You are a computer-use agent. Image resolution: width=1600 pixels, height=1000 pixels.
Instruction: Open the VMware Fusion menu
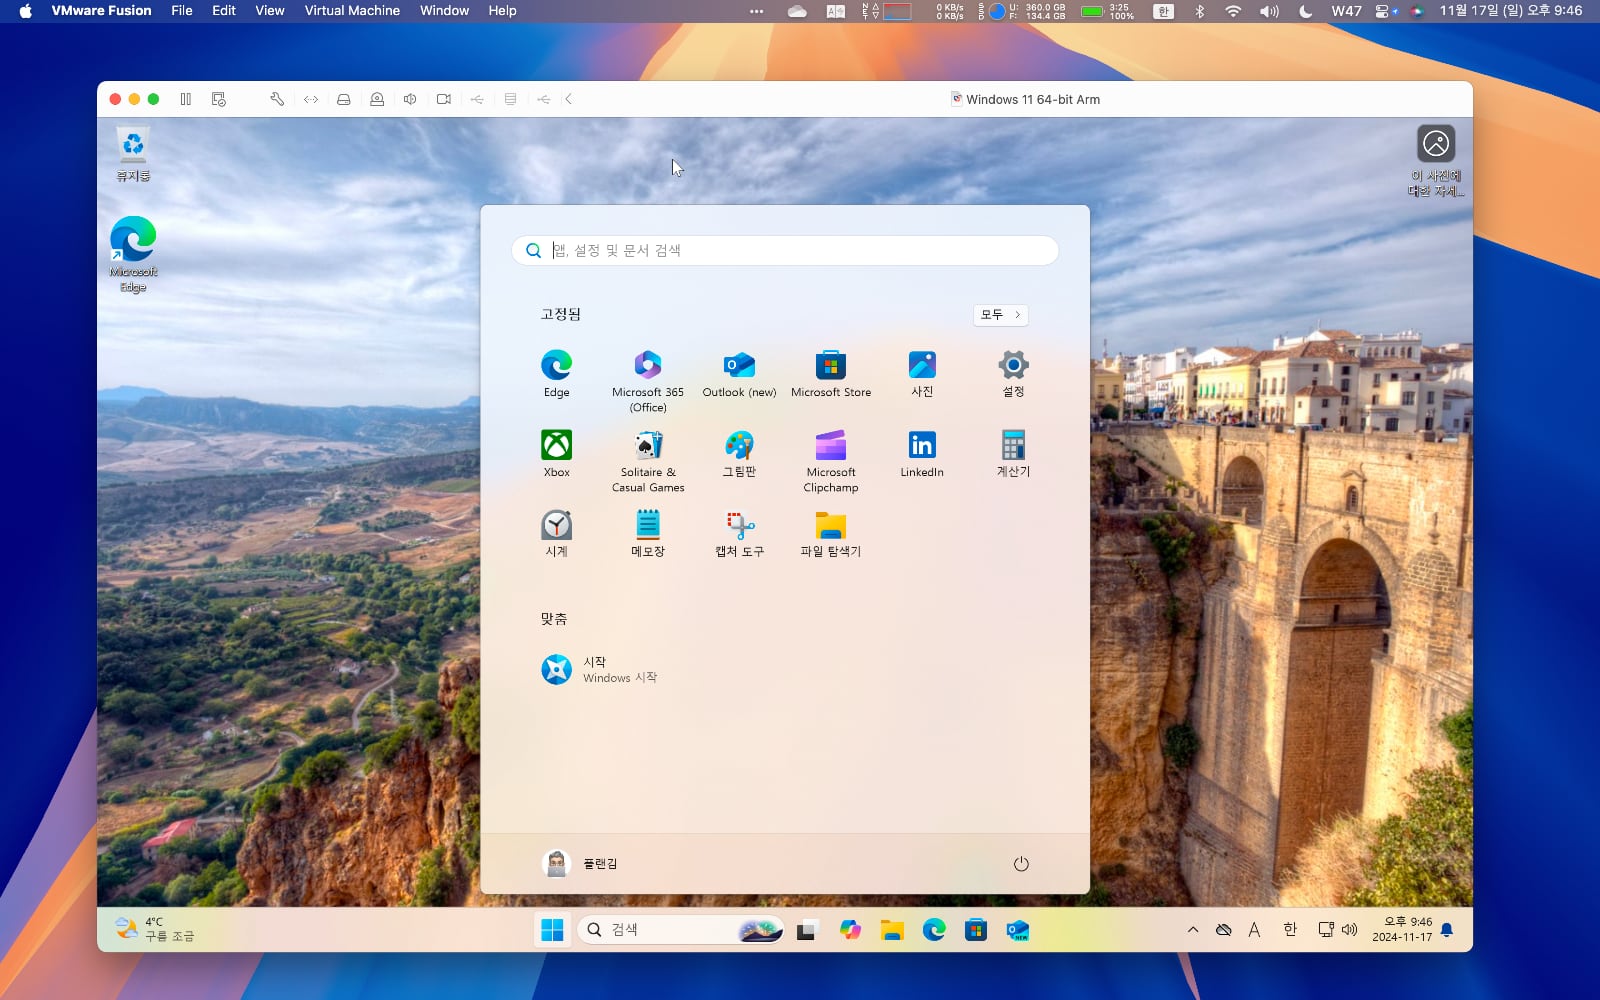coord(101,11)
